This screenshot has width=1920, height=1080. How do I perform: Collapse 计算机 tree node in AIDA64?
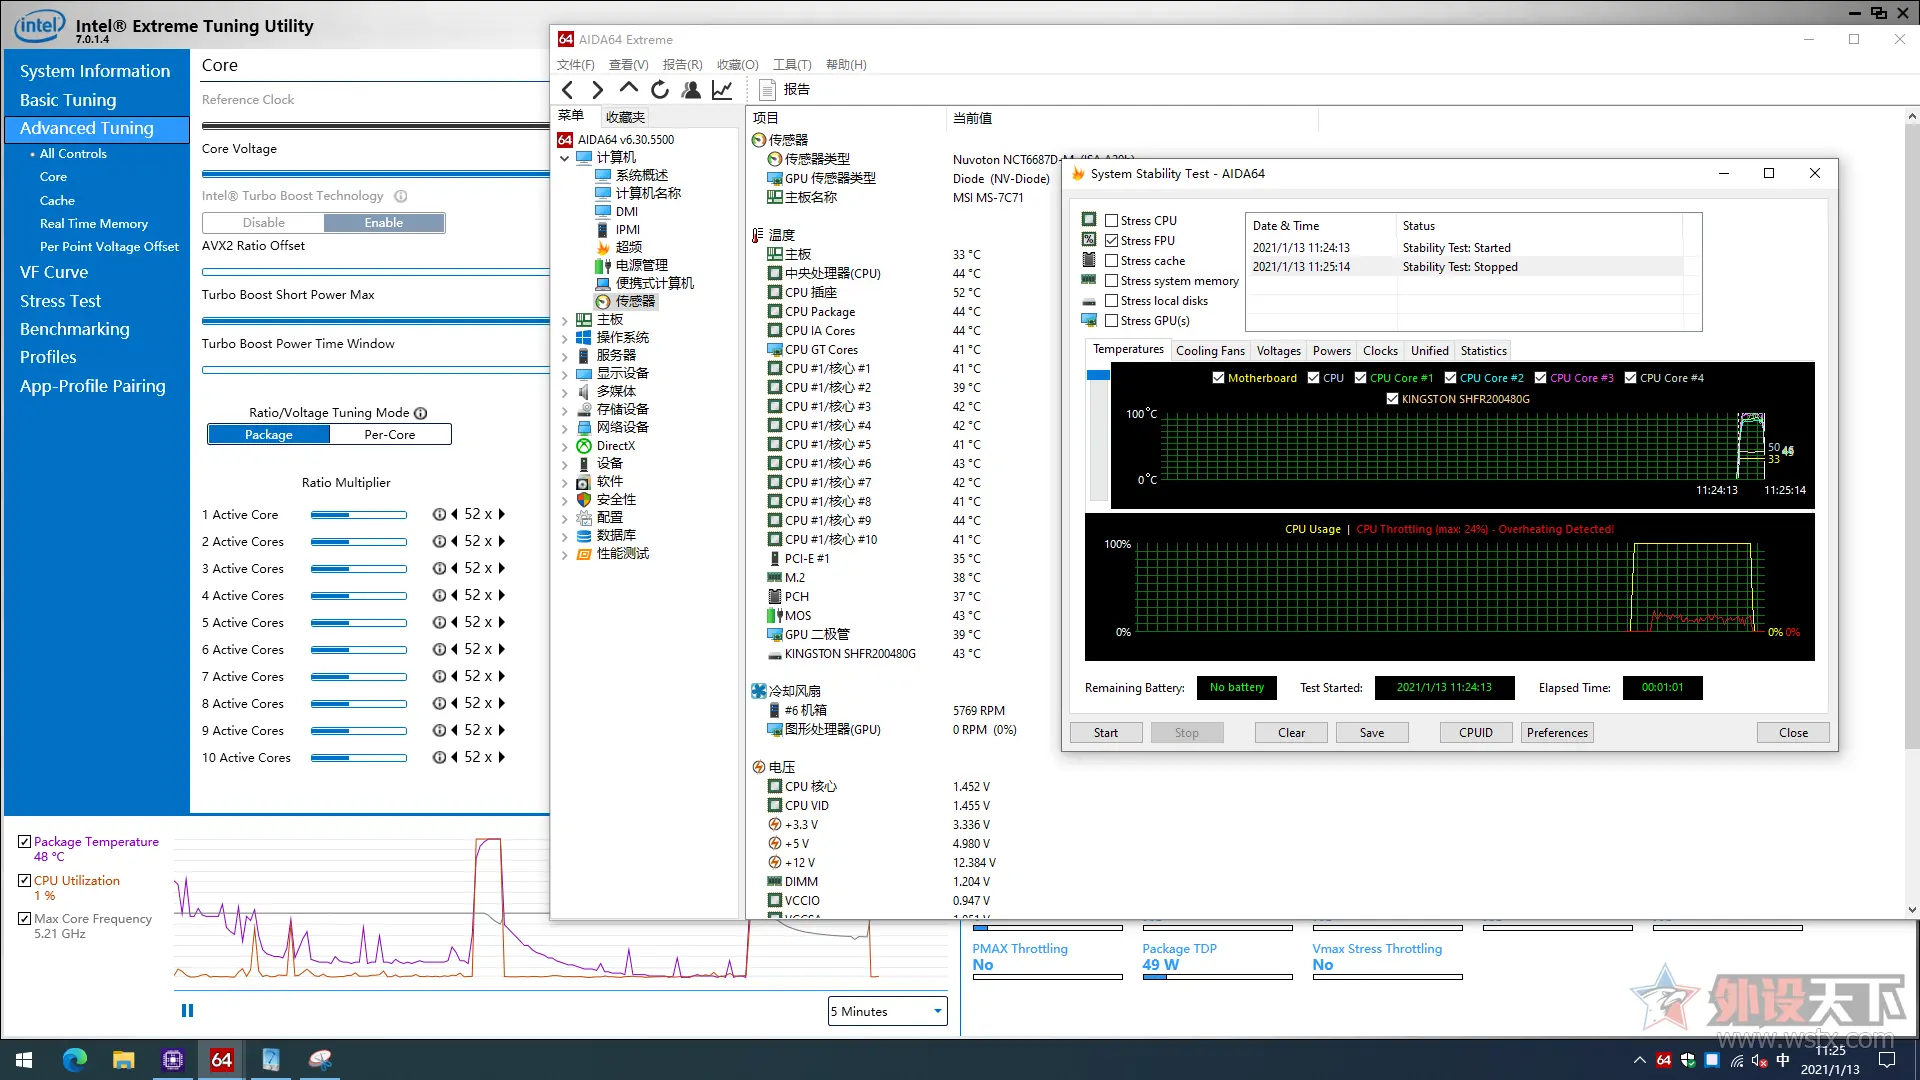pyautogui.click(x=564, y=158)
